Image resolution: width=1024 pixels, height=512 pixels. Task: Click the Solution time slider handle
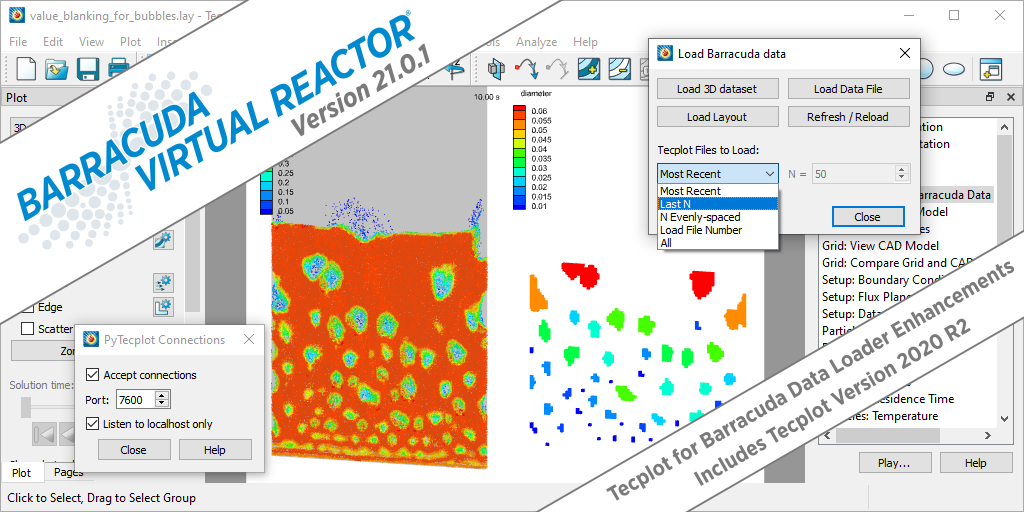26,407
